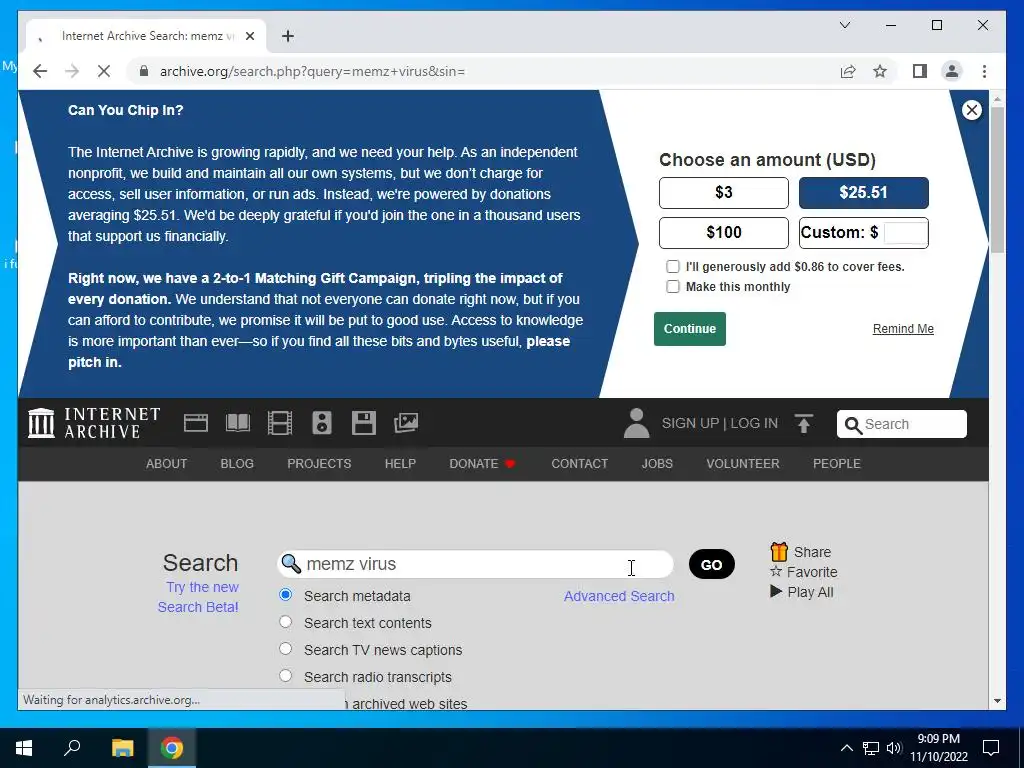Click the black GO button
The image size is (1024, 768).
(x=711, y=565)
